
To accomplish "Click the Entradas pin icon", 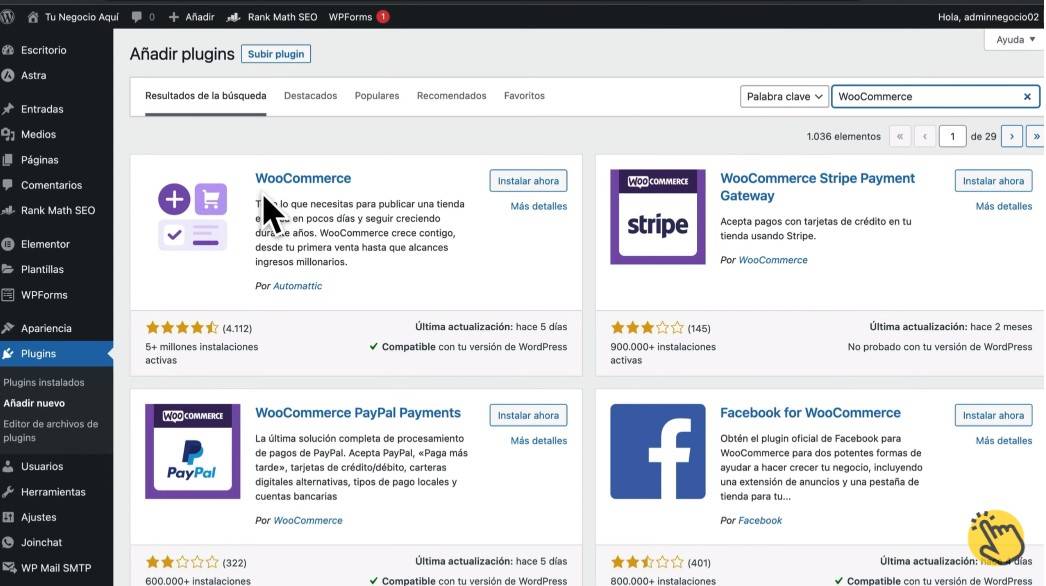I will [x=8, y=109].
